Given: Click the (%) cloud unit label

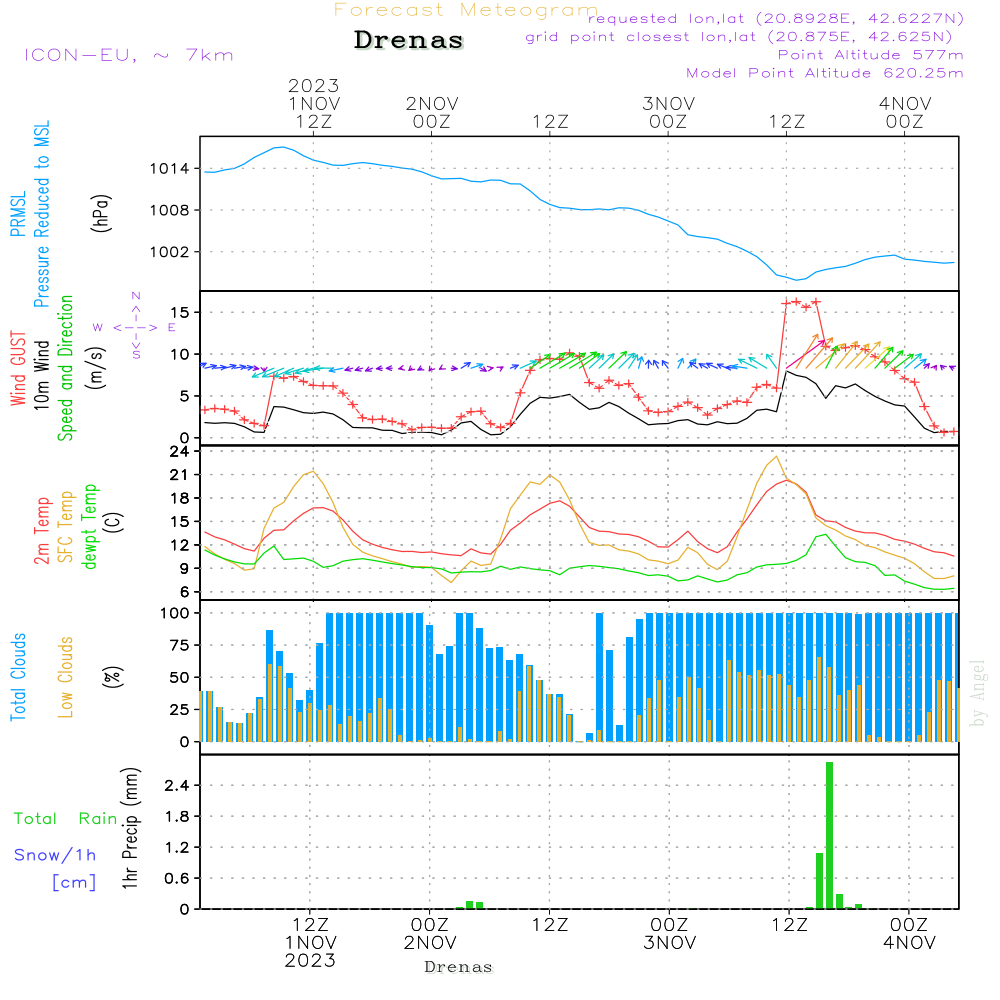Looking at the screenshot, I should (112, 677).
